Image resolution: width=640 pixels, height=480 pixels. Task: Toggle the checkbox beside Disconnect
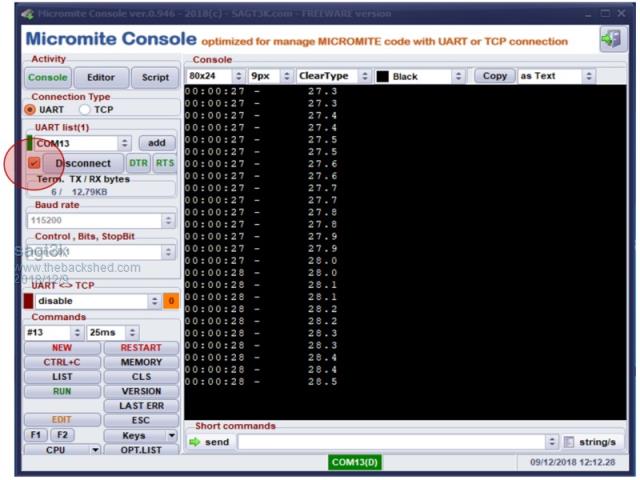pos(34,163)
